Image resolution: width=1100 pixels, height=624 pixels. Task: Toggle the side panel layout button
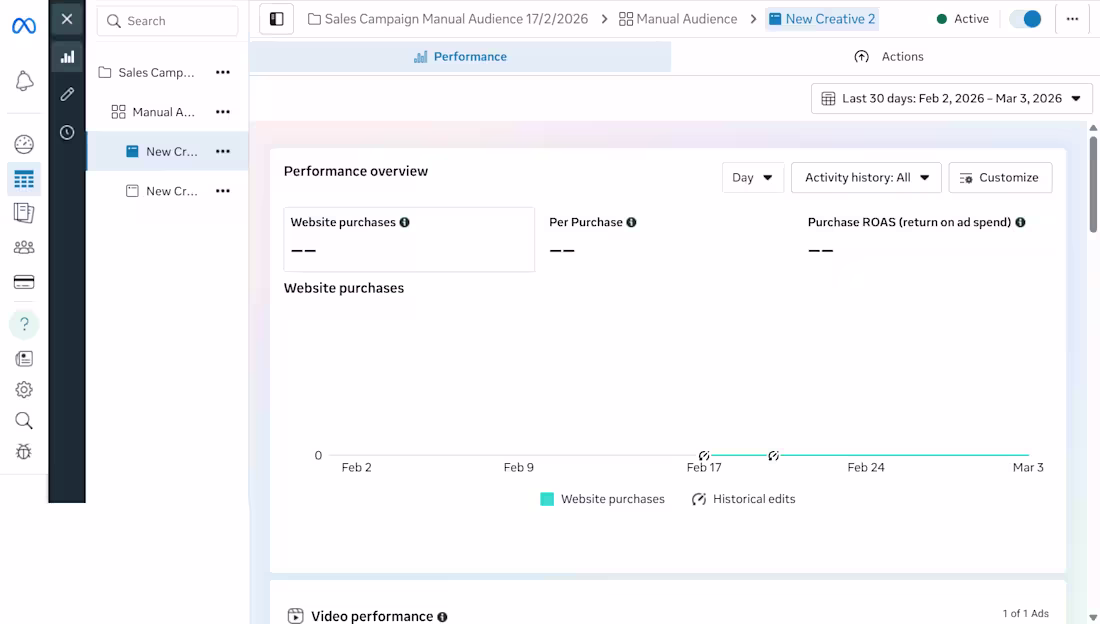(277, 19)
